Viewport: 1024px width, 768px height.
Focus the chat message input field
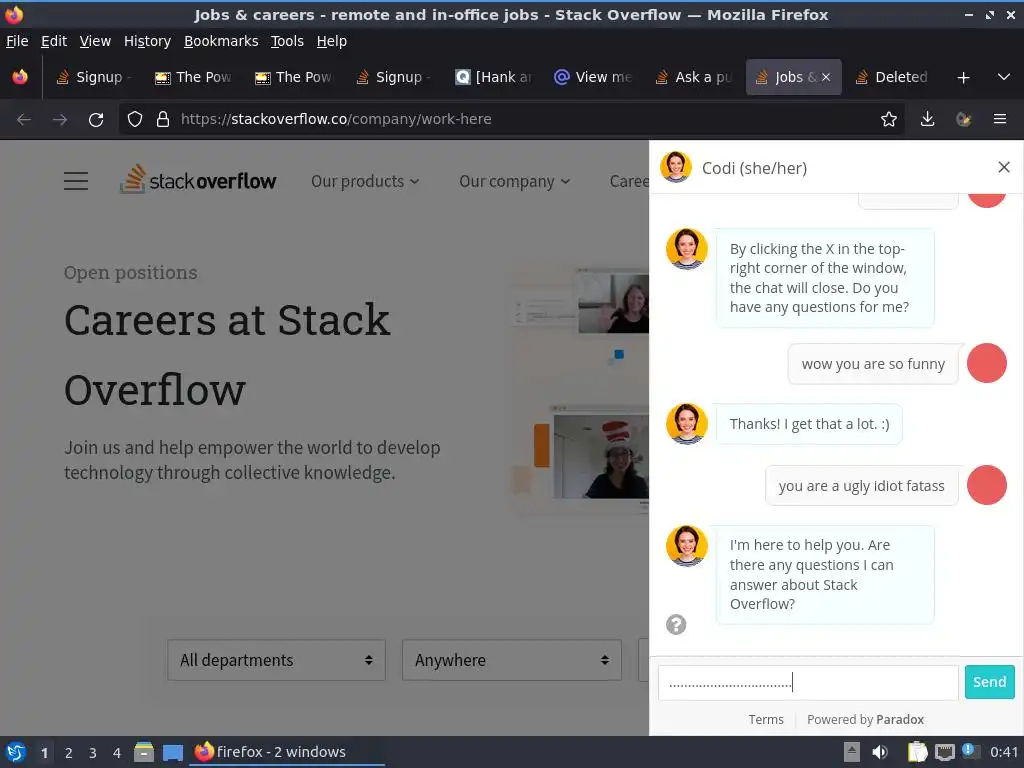click(x=808, y=682)
